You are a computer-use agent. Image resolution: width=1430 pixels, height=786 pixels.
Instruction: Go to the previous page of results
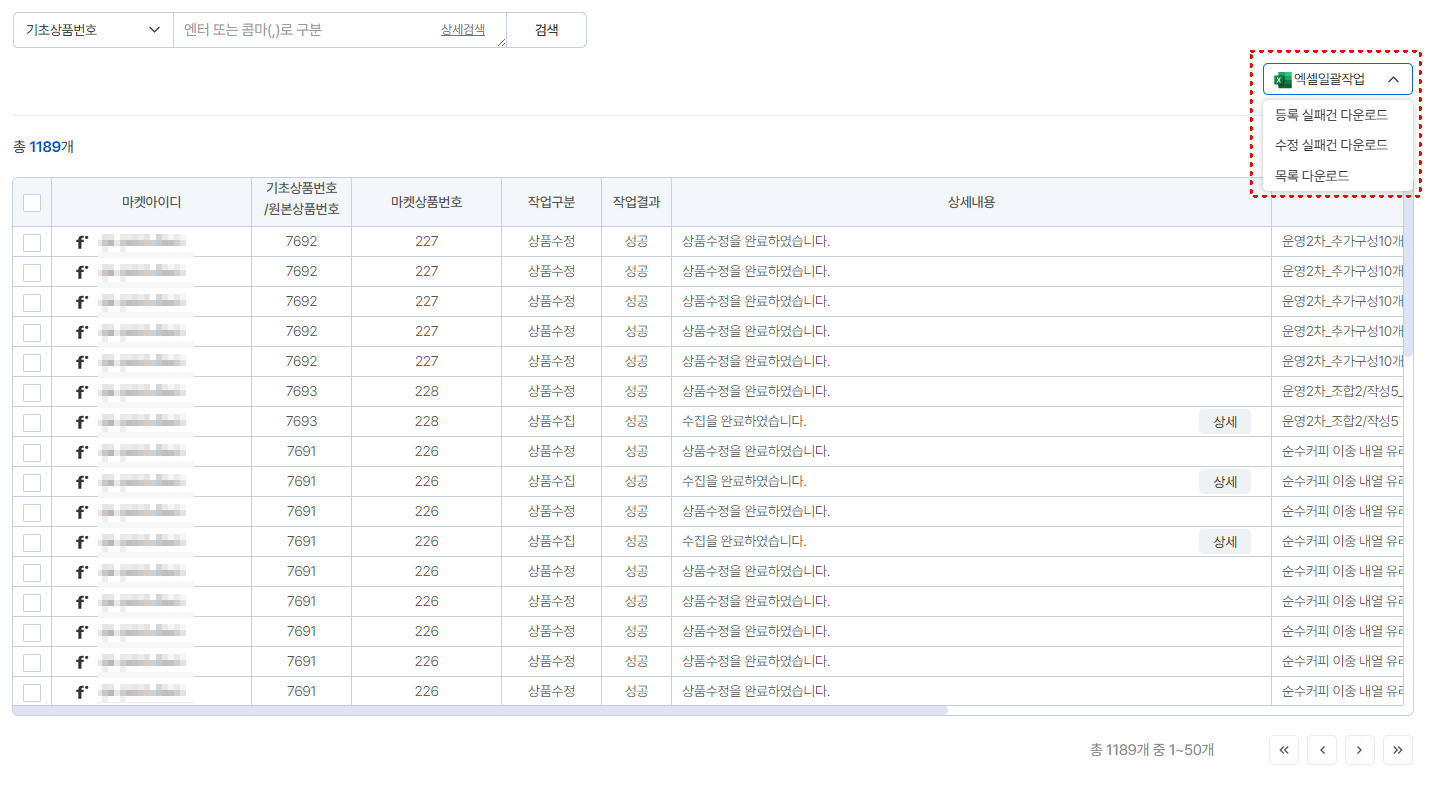click(x=1322, y=750)
